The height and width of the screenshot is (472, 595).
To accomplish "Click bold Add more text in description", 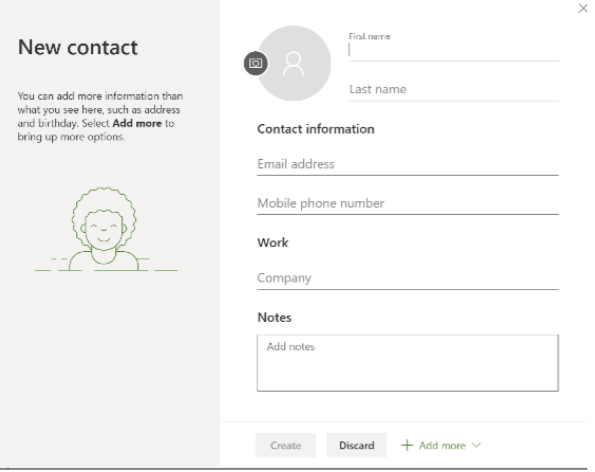I will point(137,123).
